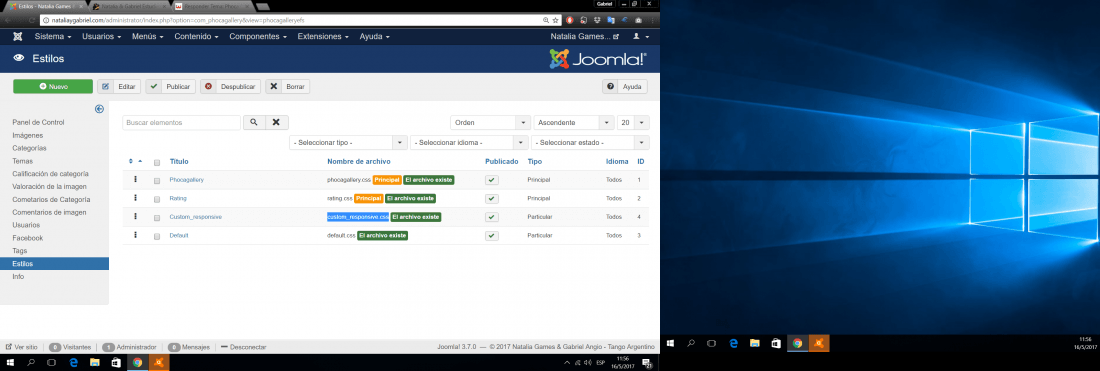
Task: Click the Publicar toolbar button
Action: point(170,86)
